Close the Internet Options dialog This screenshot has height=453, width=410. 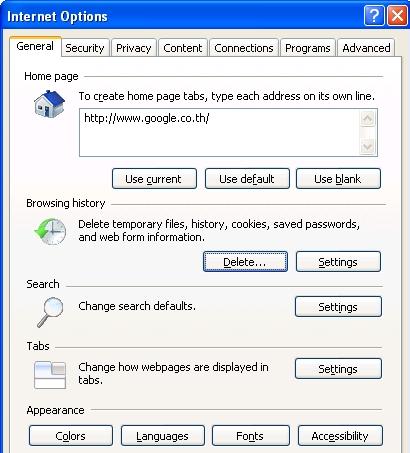397,15
